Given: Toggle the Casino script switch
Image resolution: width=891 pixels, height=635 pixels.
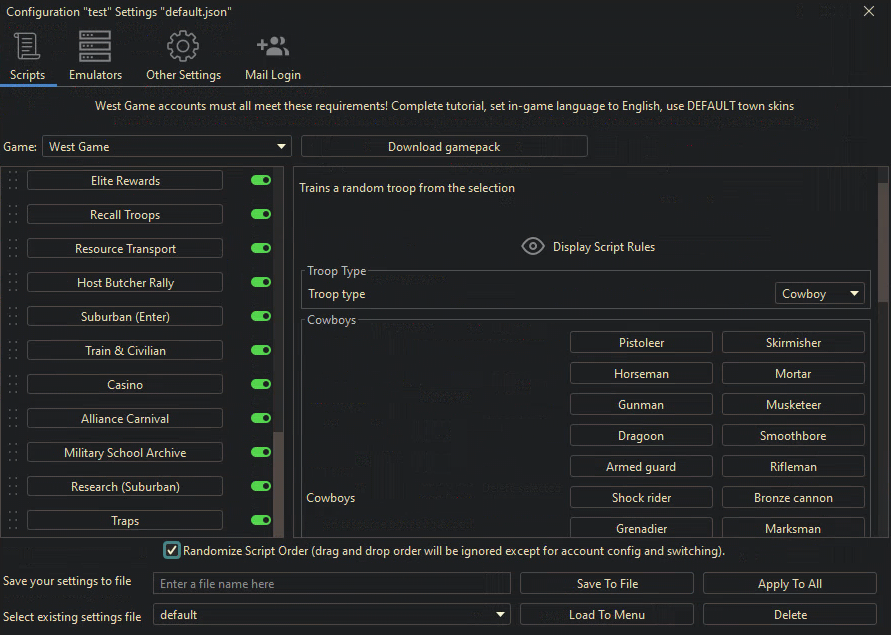Looking at the screenshot, I should tap(261, 384).
